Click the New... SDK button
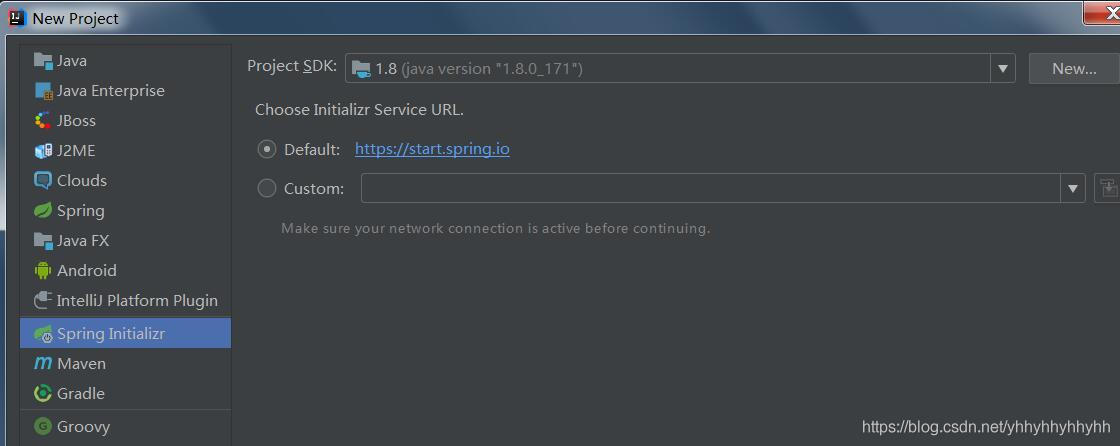 [x=1074, y=68]
